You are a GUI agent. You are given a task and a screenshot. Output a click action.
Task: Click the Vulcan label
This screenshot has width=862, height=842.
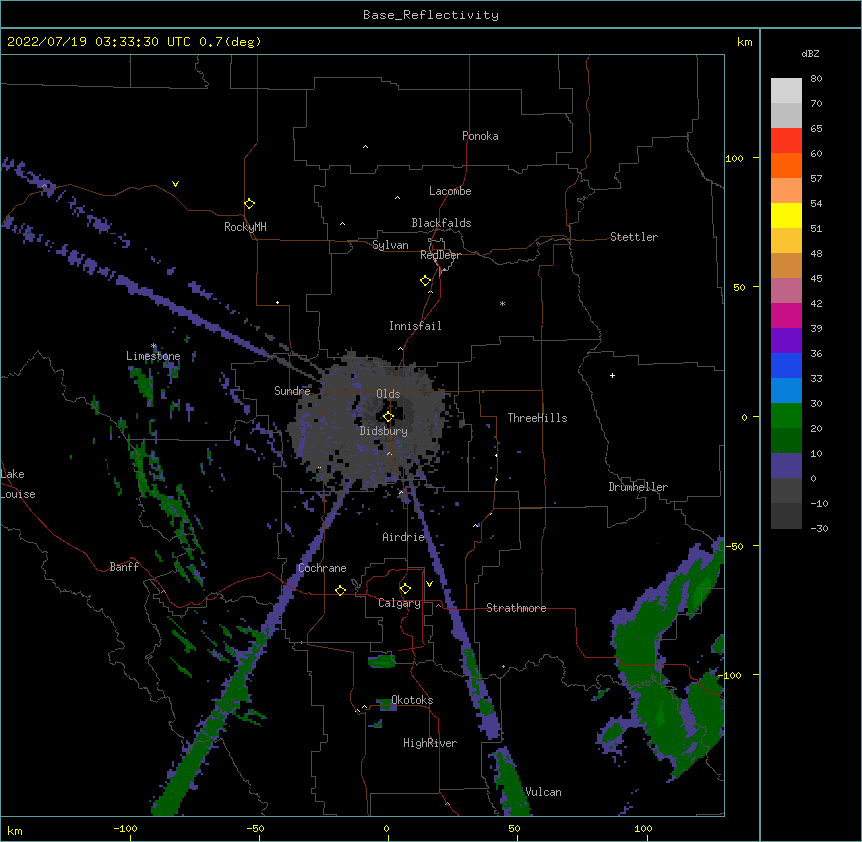[x=543, y=792]
